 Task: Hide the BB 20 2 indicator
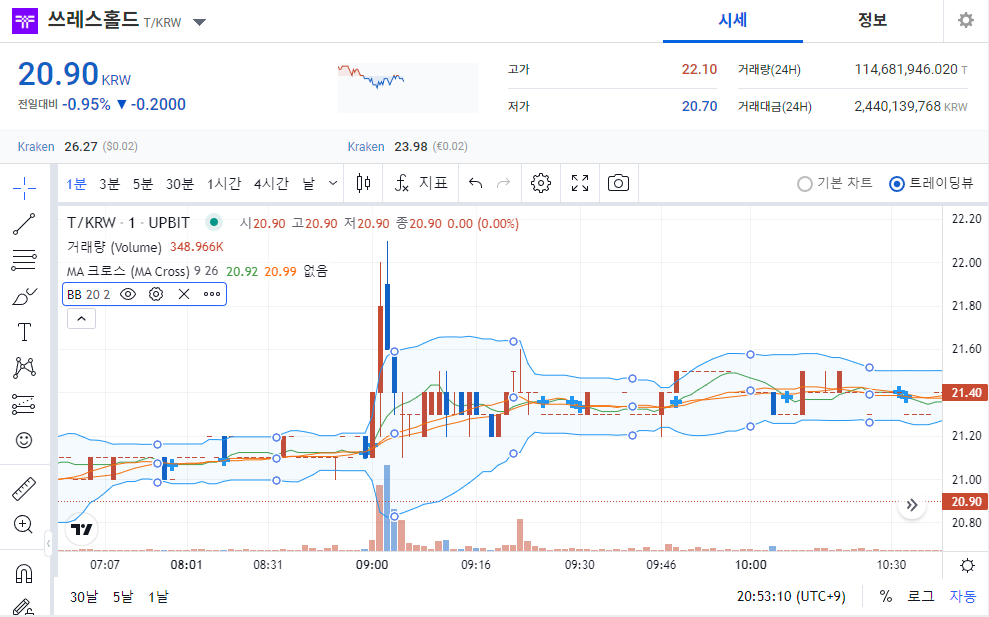[x=128, y=295]
